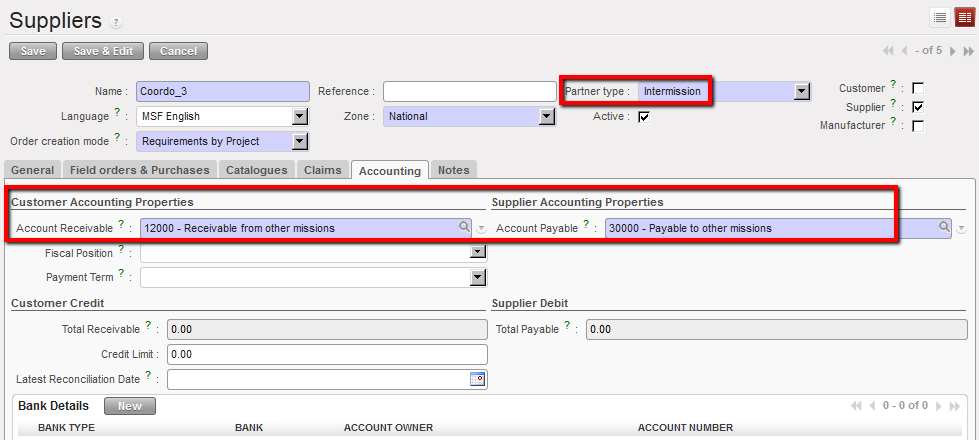Open the Partner type dropdown
Image resolution: width=979 pixels, height=440 pixels.
[x=801, y=92]
